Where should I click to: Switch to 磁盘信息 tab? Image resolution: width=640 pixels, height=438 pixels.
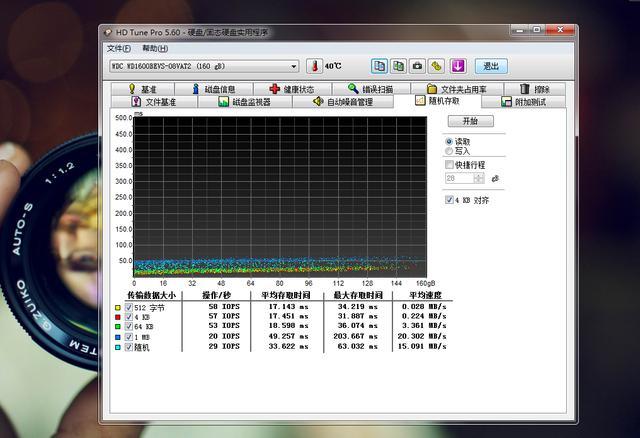214,89
